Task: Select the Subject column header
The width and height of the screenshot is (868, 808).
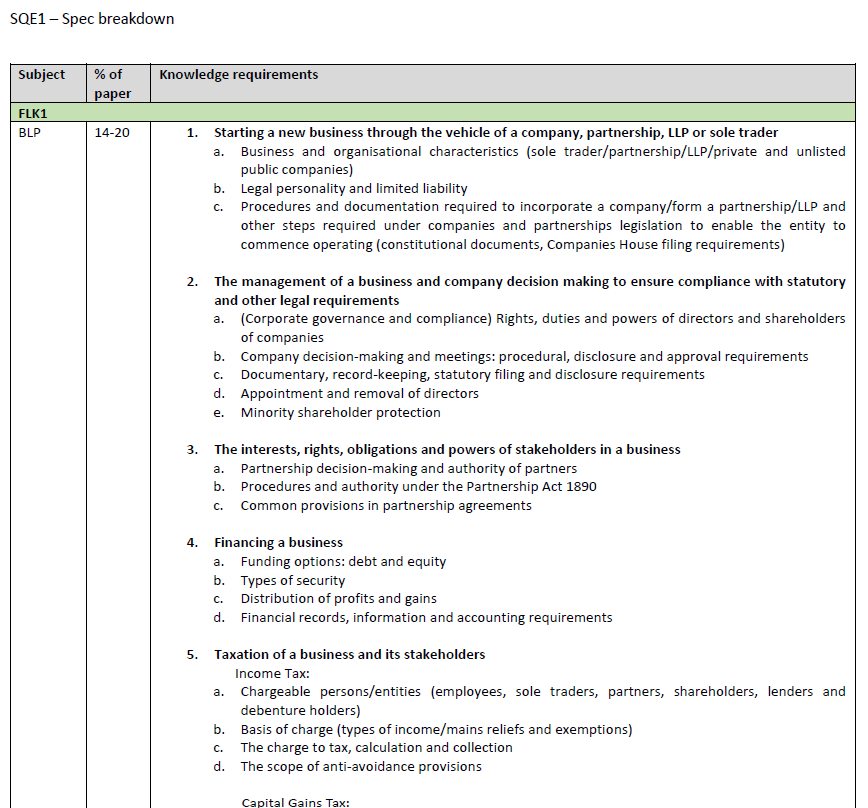Action: pyautogui.click(x=48, y=84)
